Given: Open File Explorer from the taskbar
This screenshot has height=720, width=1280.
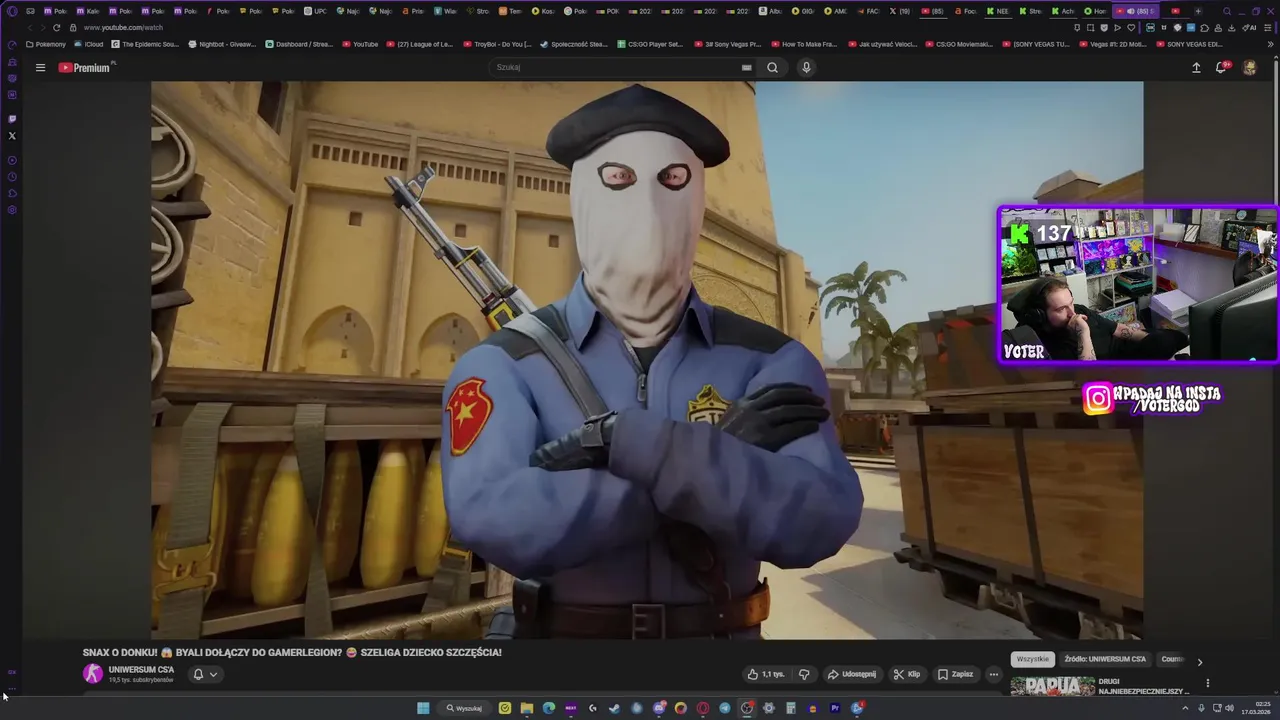Looking at the screenshot, I should pyautogui.click(x=527, y=708).
